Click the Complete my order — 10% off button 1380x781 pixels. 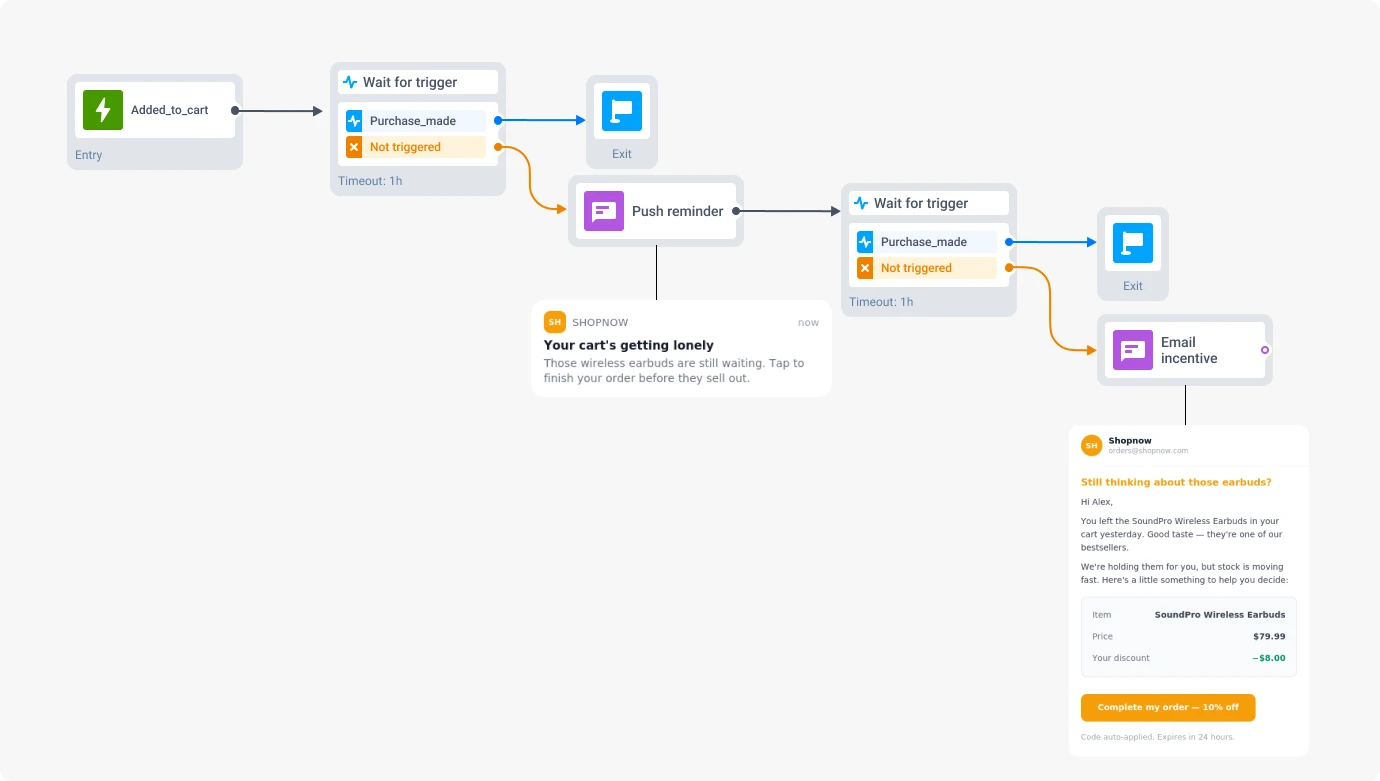[1167, 707]
